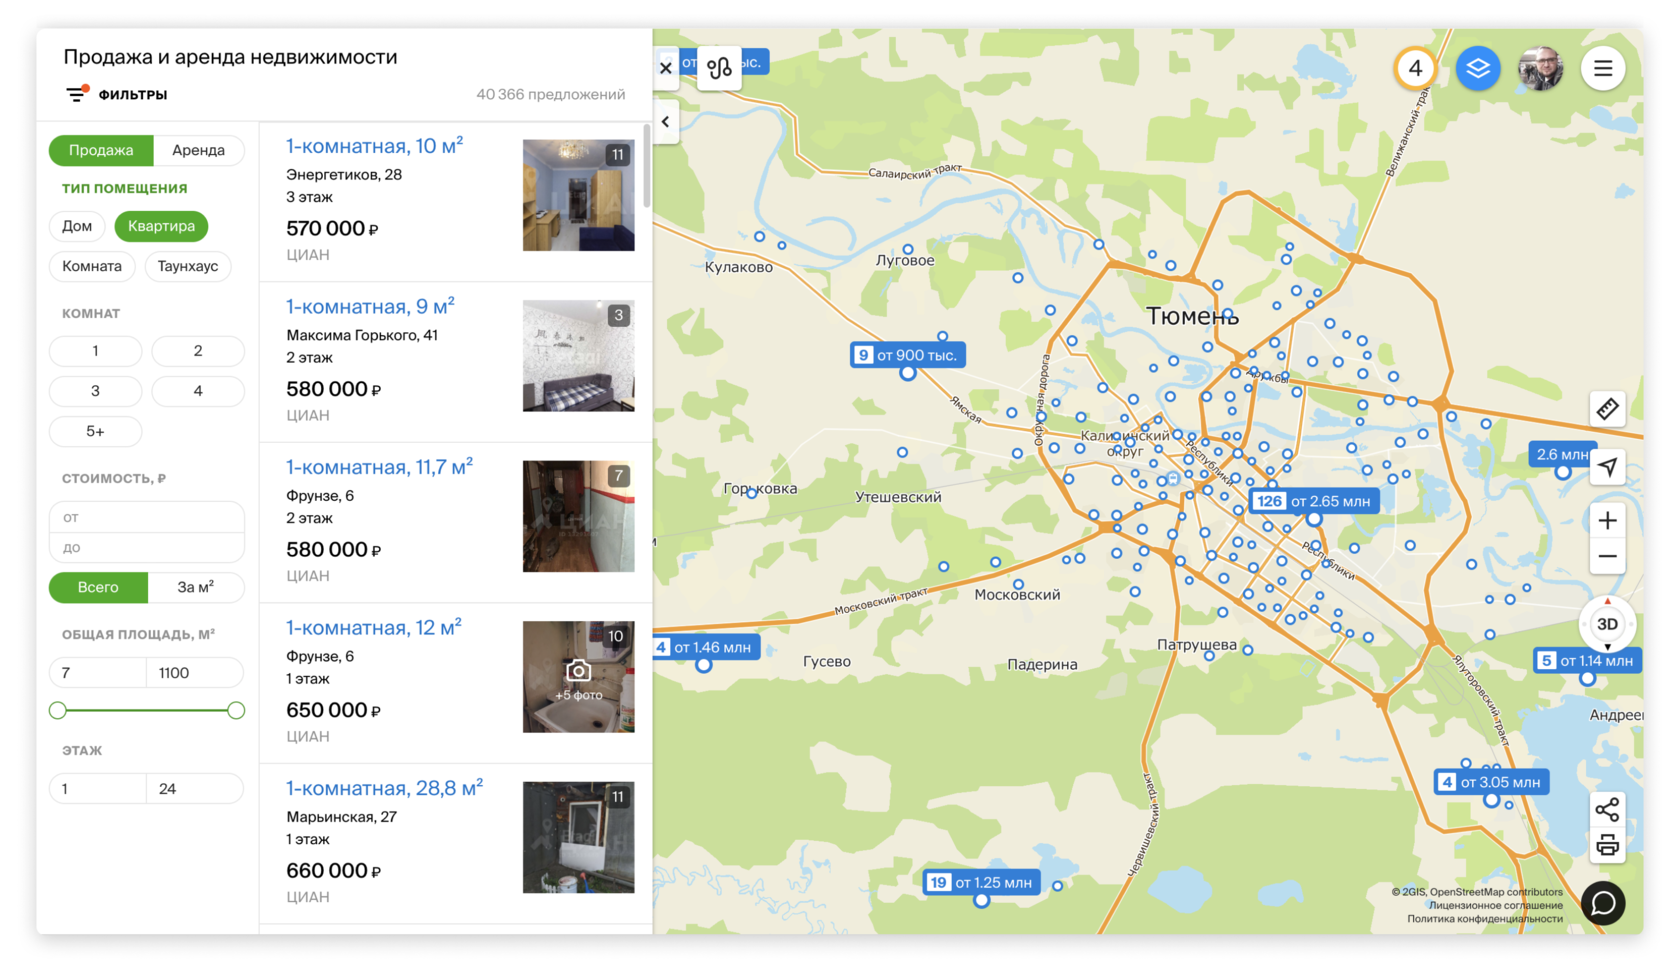Image resolution: width=1680 pixels, height=964 pixels.
Task: Click the maximum floor field showing 24
Action: tap(195, 789)
